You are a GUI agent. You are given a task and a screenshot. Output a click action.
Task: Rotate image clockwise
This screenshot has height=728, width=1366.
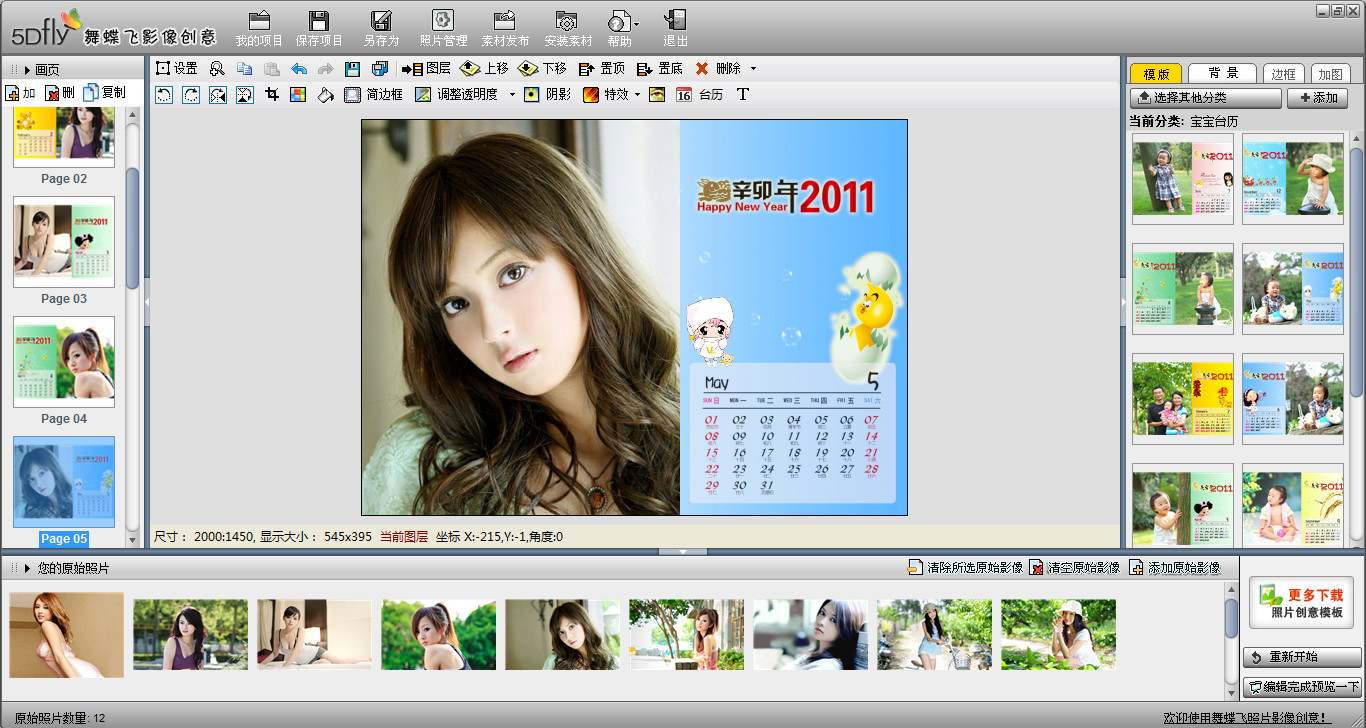[x=190, y=95]
